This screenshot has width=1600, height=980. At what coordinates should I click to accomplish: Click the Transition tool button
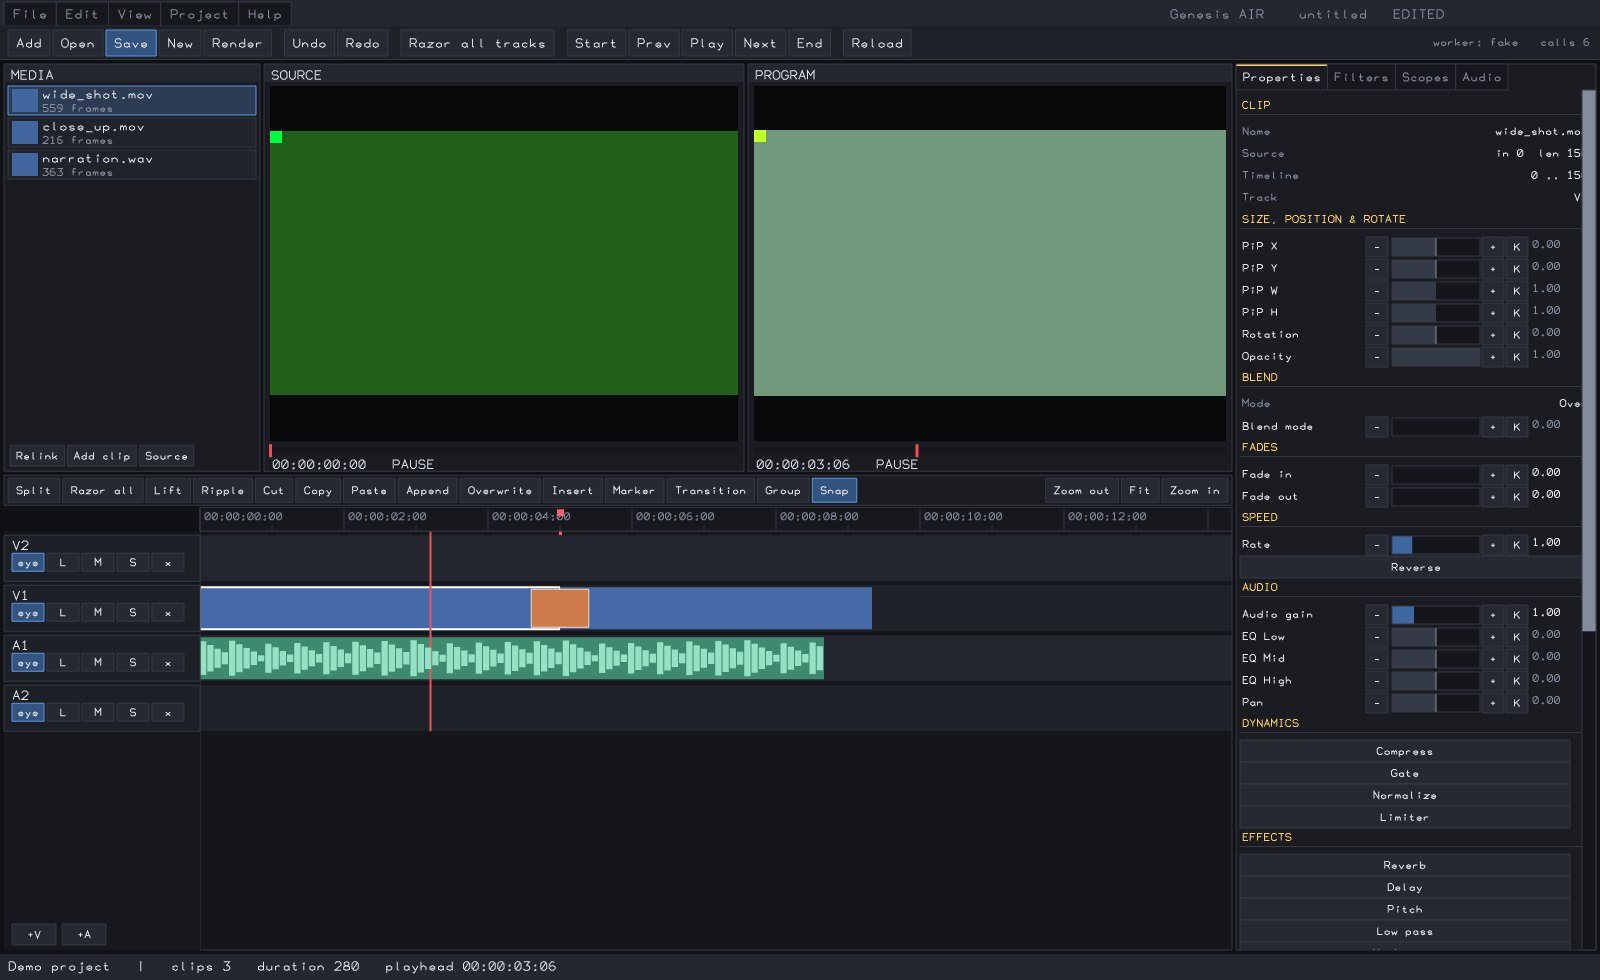tap(710, 491)
